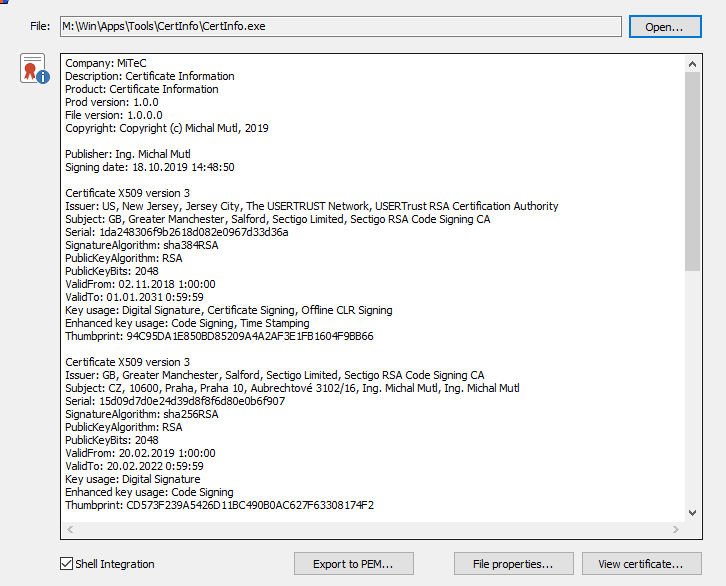
Task: Click 'Publisher: Ing. Michal Mutl' line
Action: (128, 154)
